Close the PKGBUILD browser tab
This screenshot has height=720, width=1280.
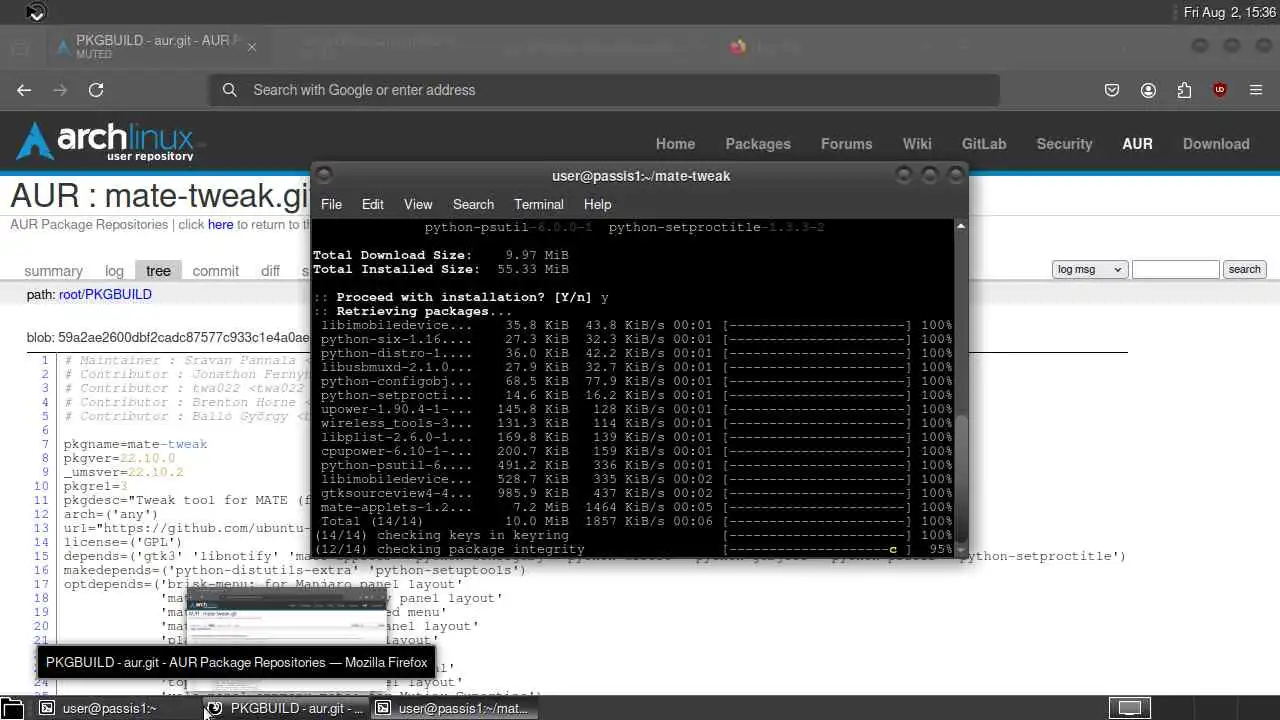coord(252,47)
